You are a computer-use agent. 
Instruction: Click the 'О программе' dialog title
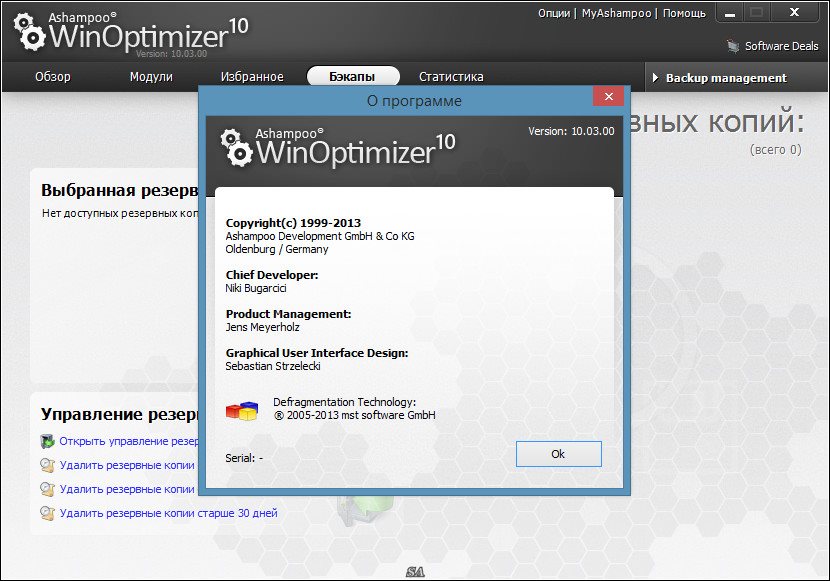[414, 101]
